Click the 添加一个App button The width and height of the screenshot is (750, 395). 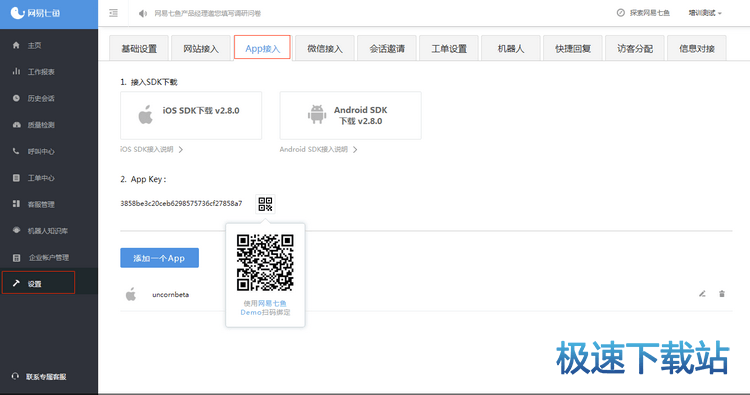[159, 258]
